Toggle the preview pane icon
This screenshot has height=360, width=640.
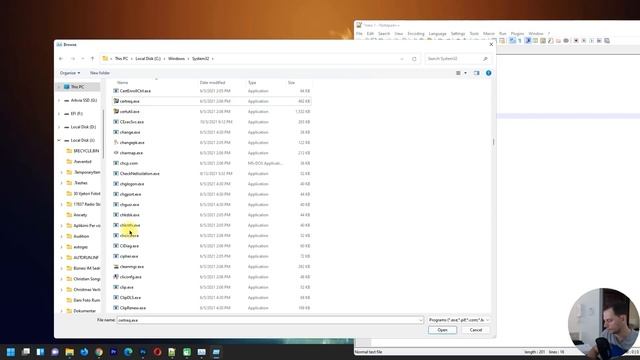click(476, 73)
